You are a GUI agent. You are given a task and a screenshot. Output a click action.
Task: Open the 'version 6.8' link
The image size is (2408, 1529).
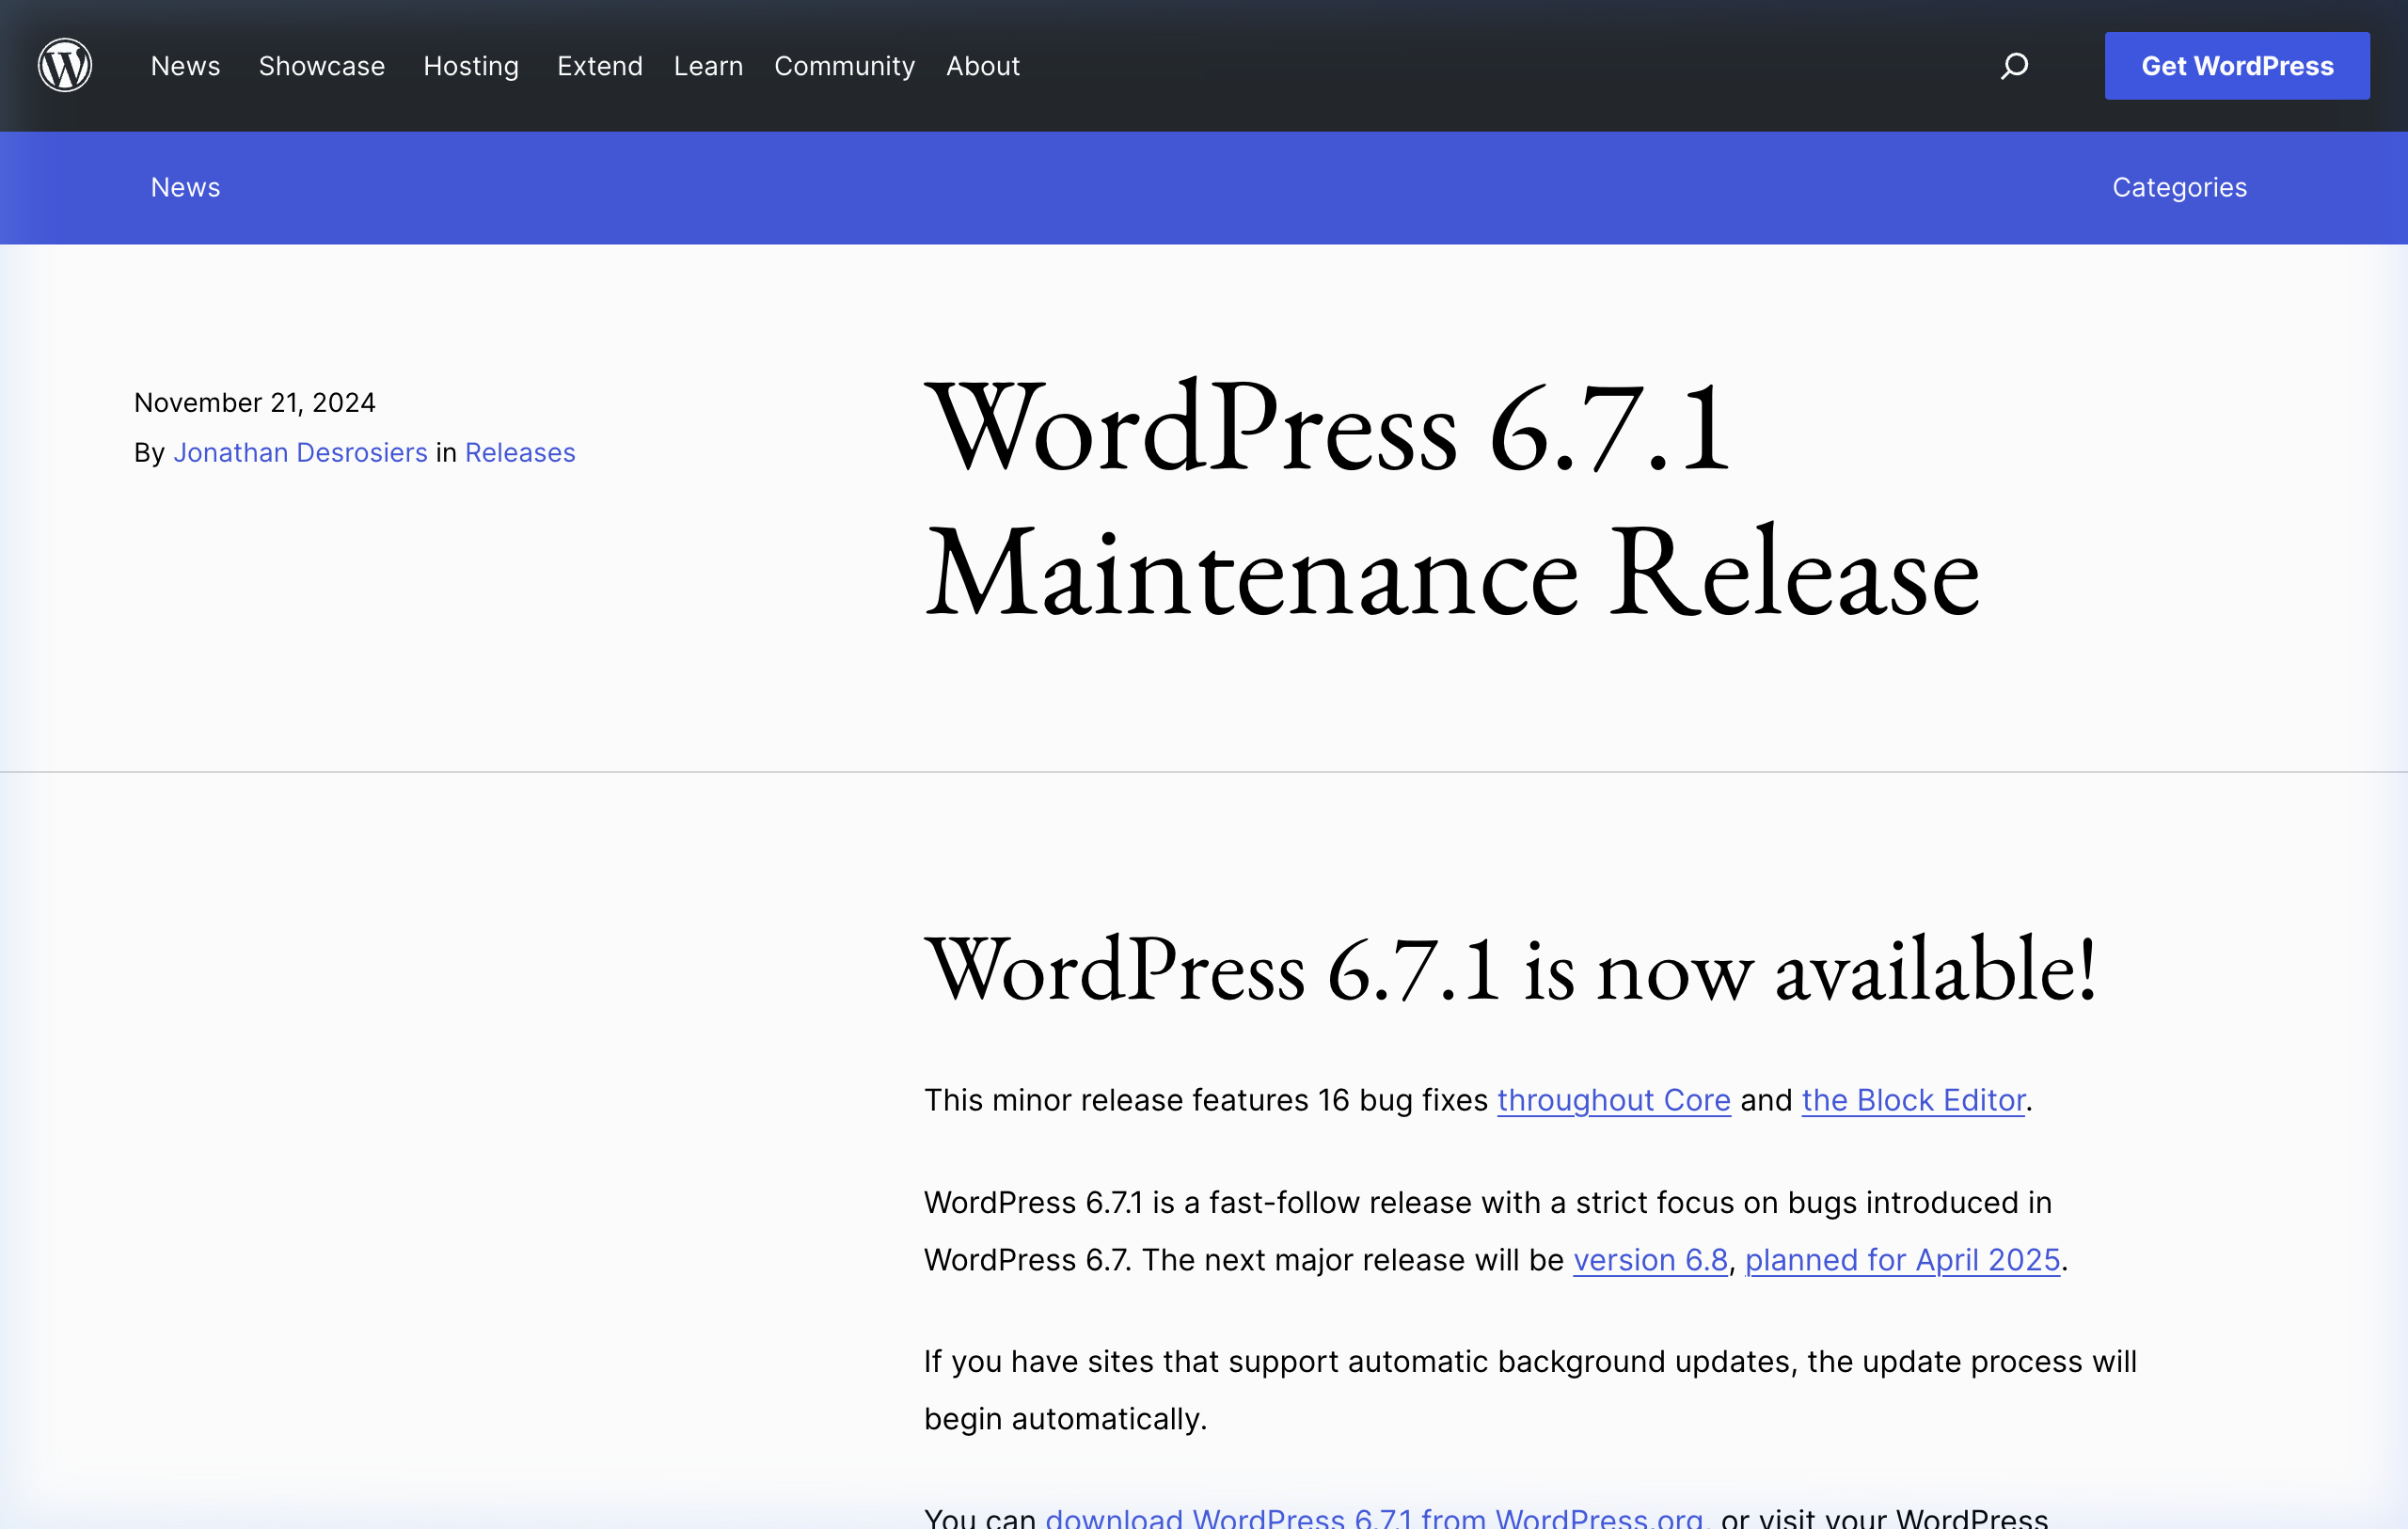pyautogui.click(x=1650, y=1260)
